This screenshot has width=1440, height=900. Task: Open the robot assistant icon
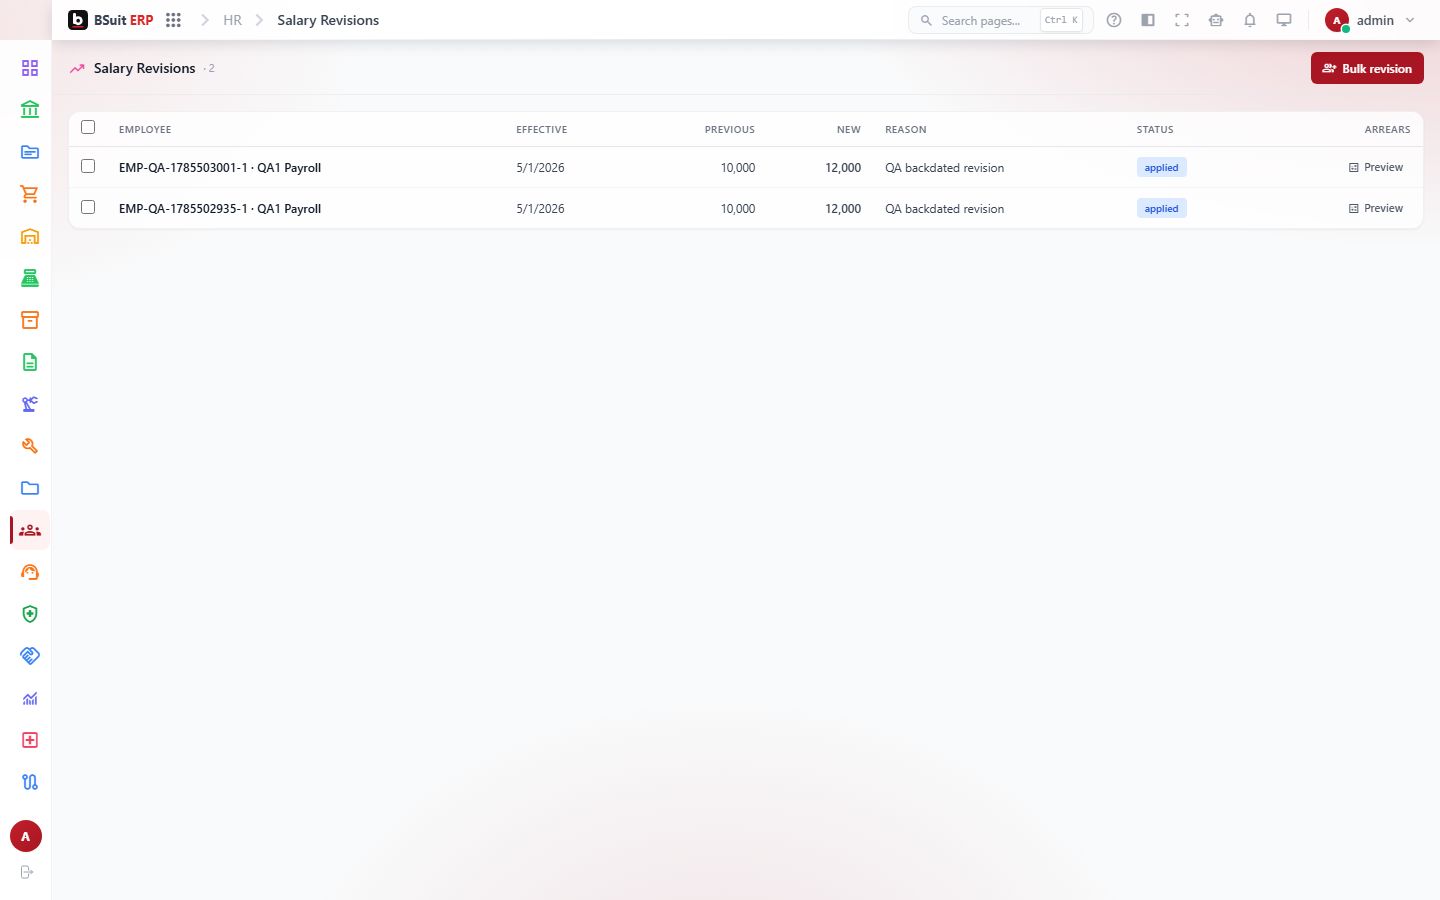coord(1216,20)
